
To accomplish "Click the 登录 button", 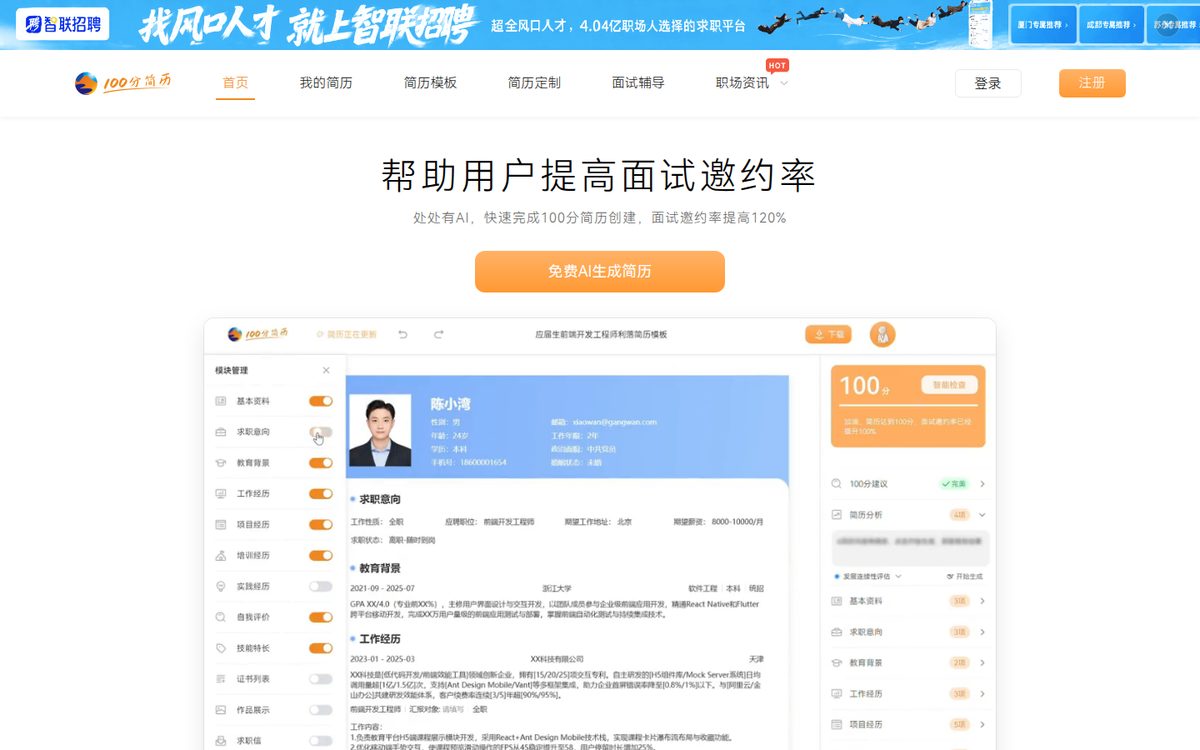I will (x=988, y=83).
